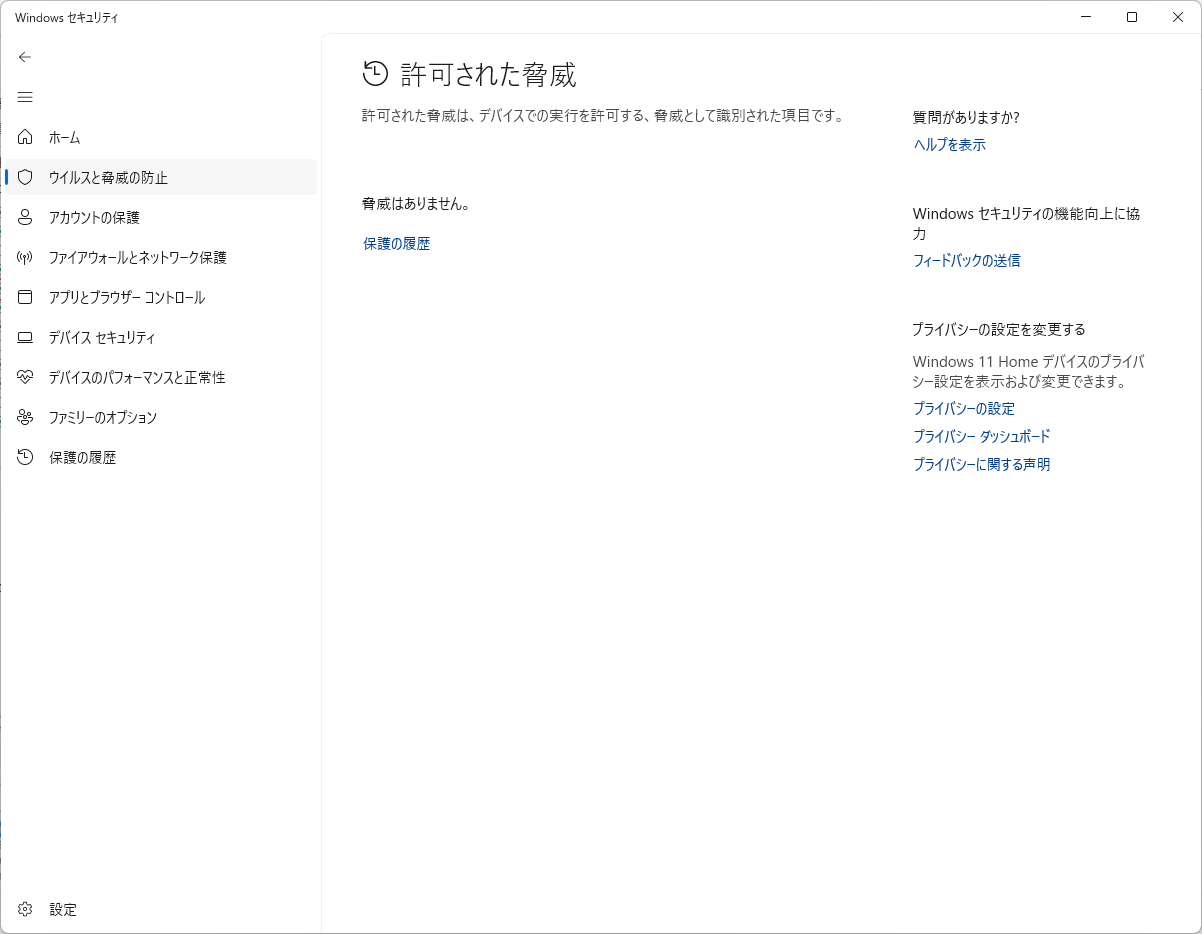1202x934 pixels.
Task: Click the フィードバックの送信 link
Action: coord(966,260)
